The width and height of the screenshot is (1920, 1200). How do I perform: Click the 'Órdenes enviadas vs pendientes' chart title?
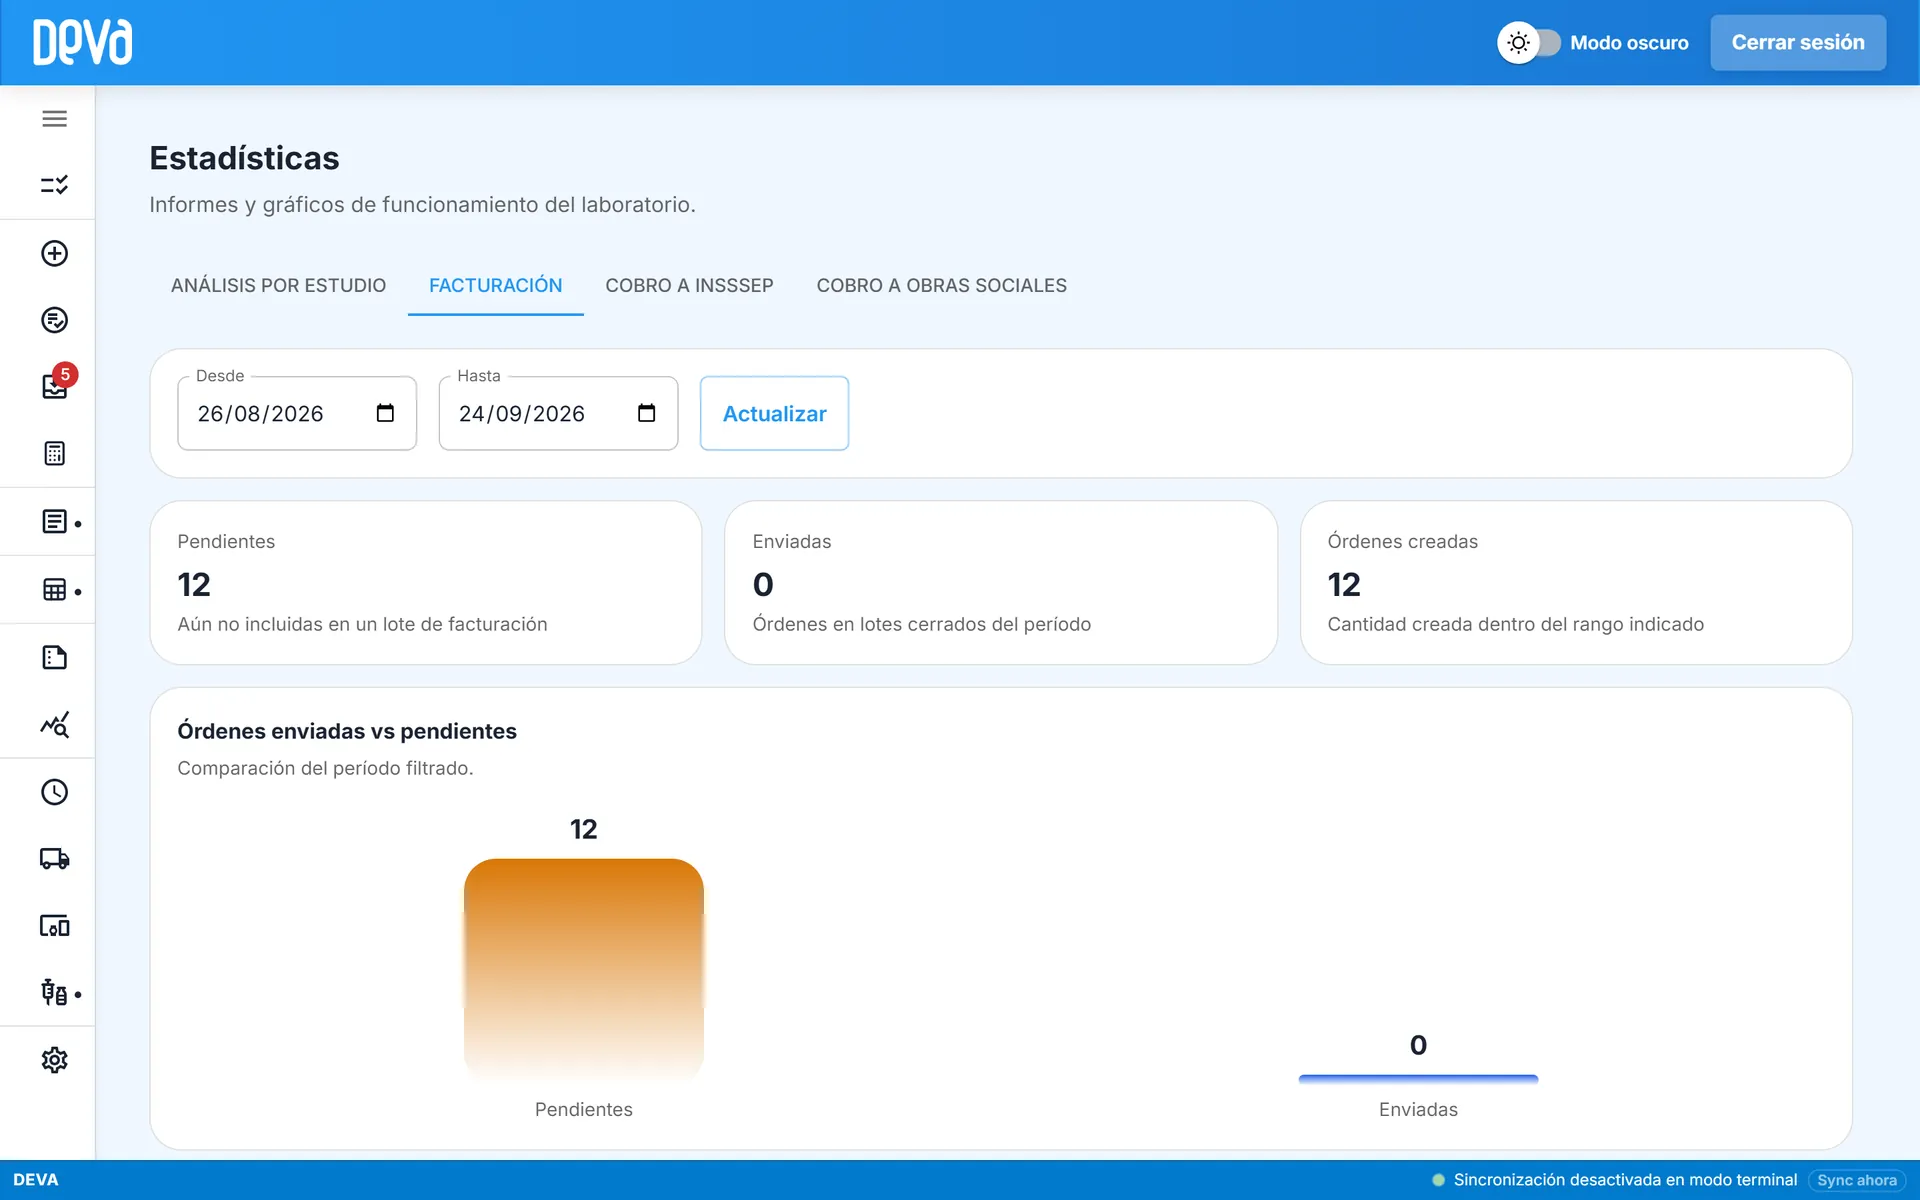(x=347, y=731)
